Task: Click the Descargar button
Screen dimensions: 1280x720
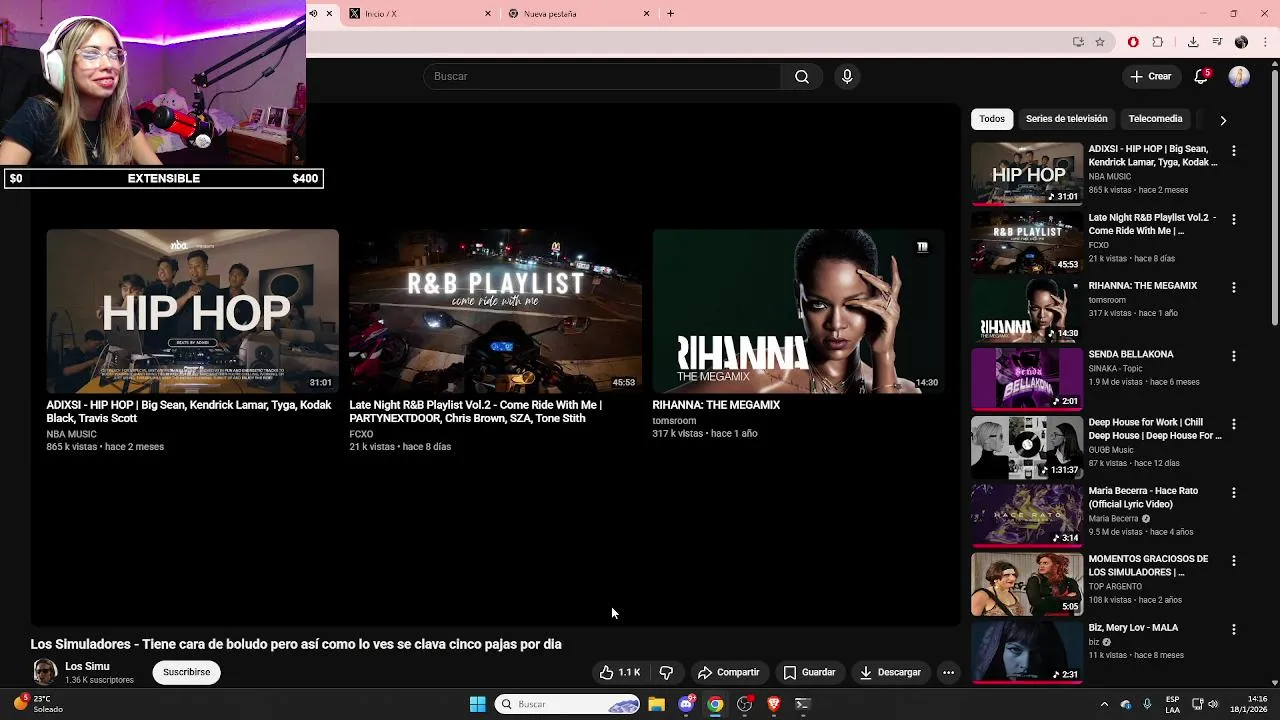Action: pyautogui.click(x=890, y=673)
